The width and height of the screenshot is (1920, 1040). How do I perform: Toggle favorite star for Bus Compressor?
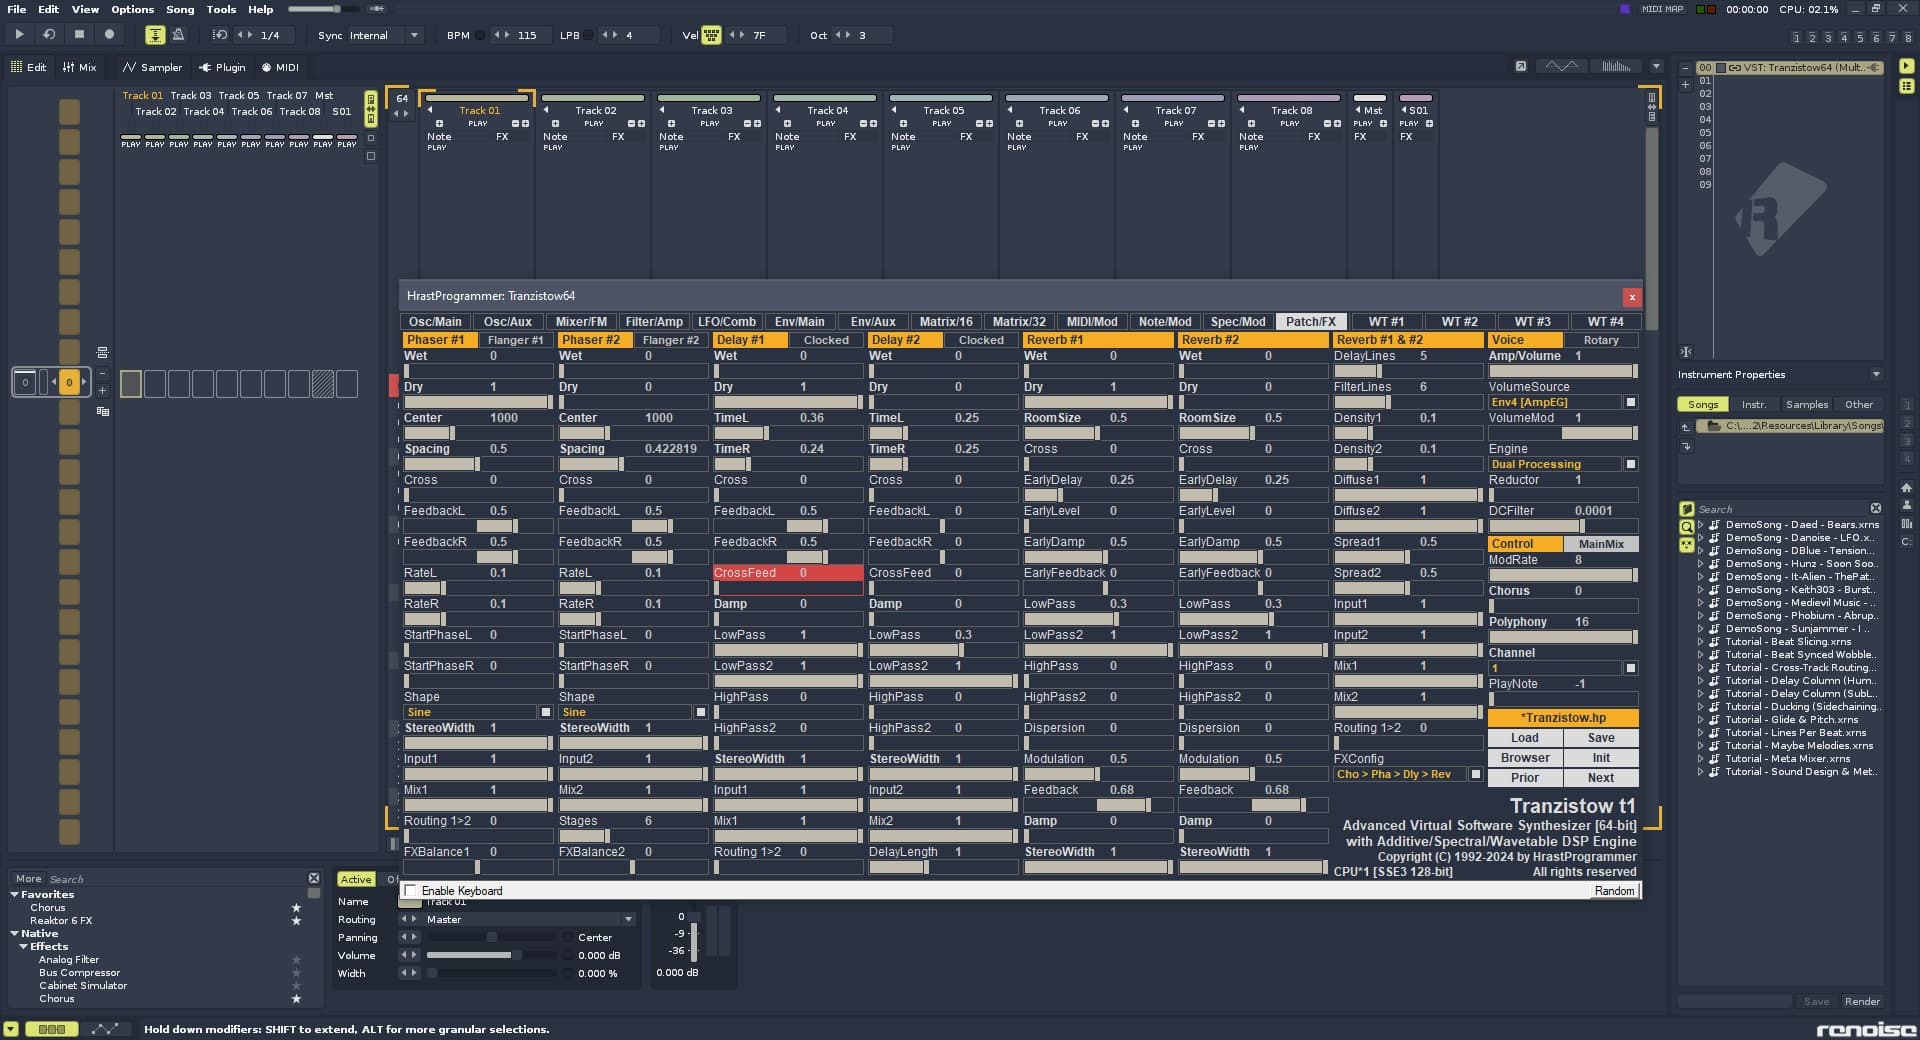click(296, 972)
